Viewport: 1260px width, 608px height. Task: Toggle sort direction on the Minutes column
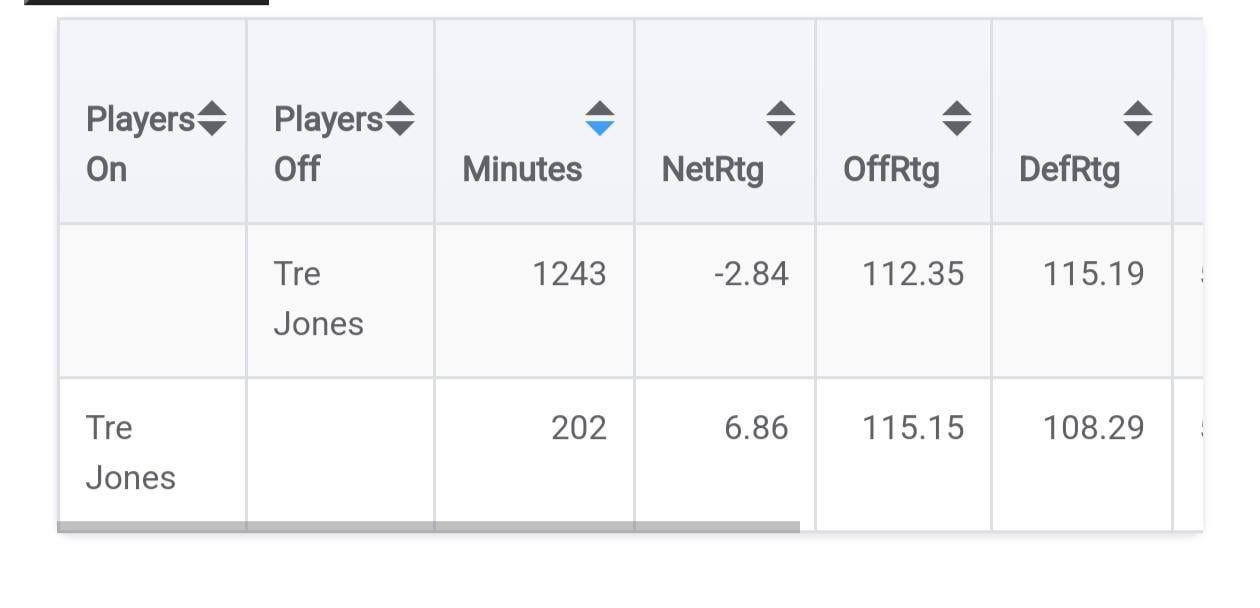pyautogui.click(x=600, y=122)
